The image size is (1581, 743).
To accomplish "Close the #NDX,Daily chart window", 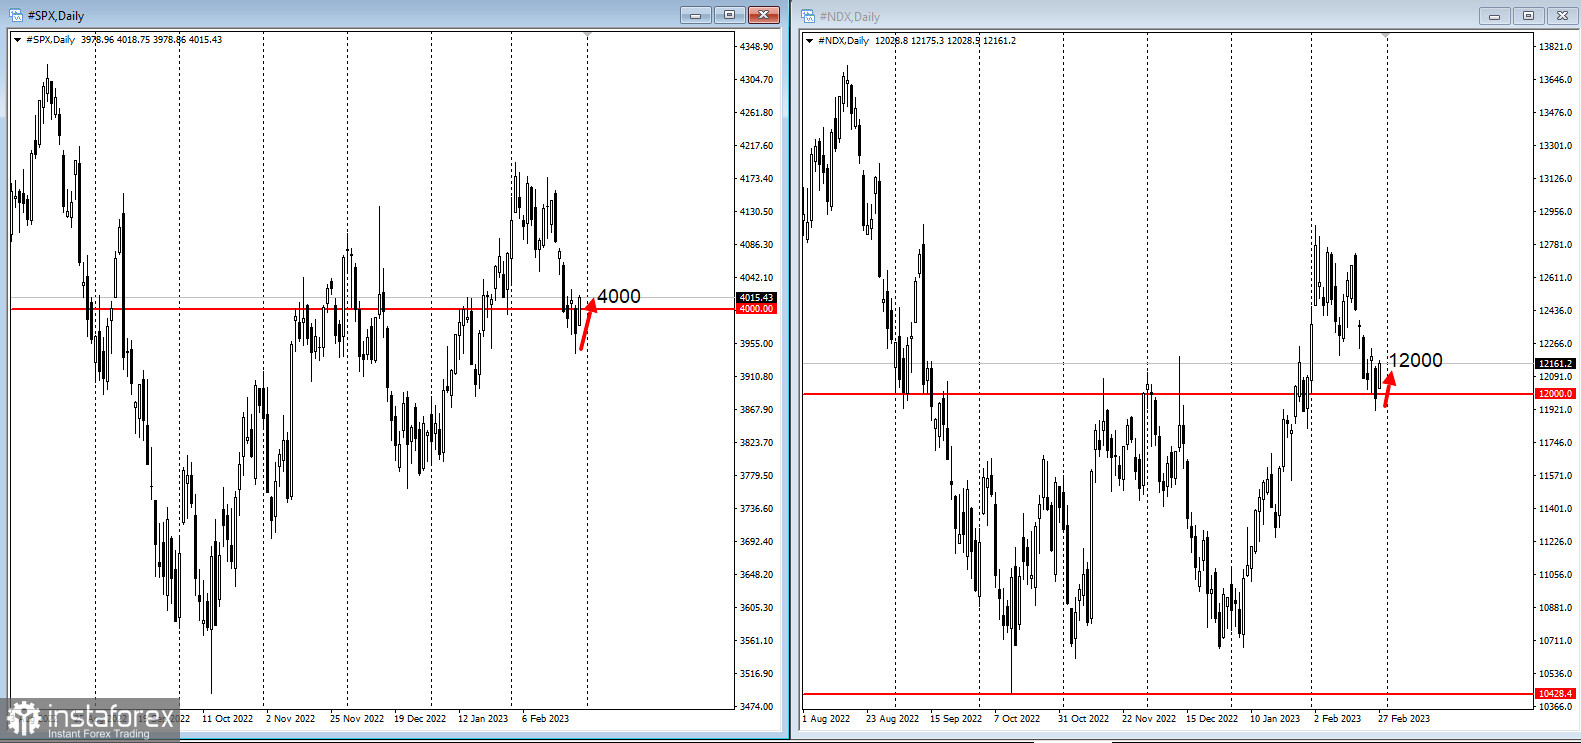I will [x=1562, y=16].
